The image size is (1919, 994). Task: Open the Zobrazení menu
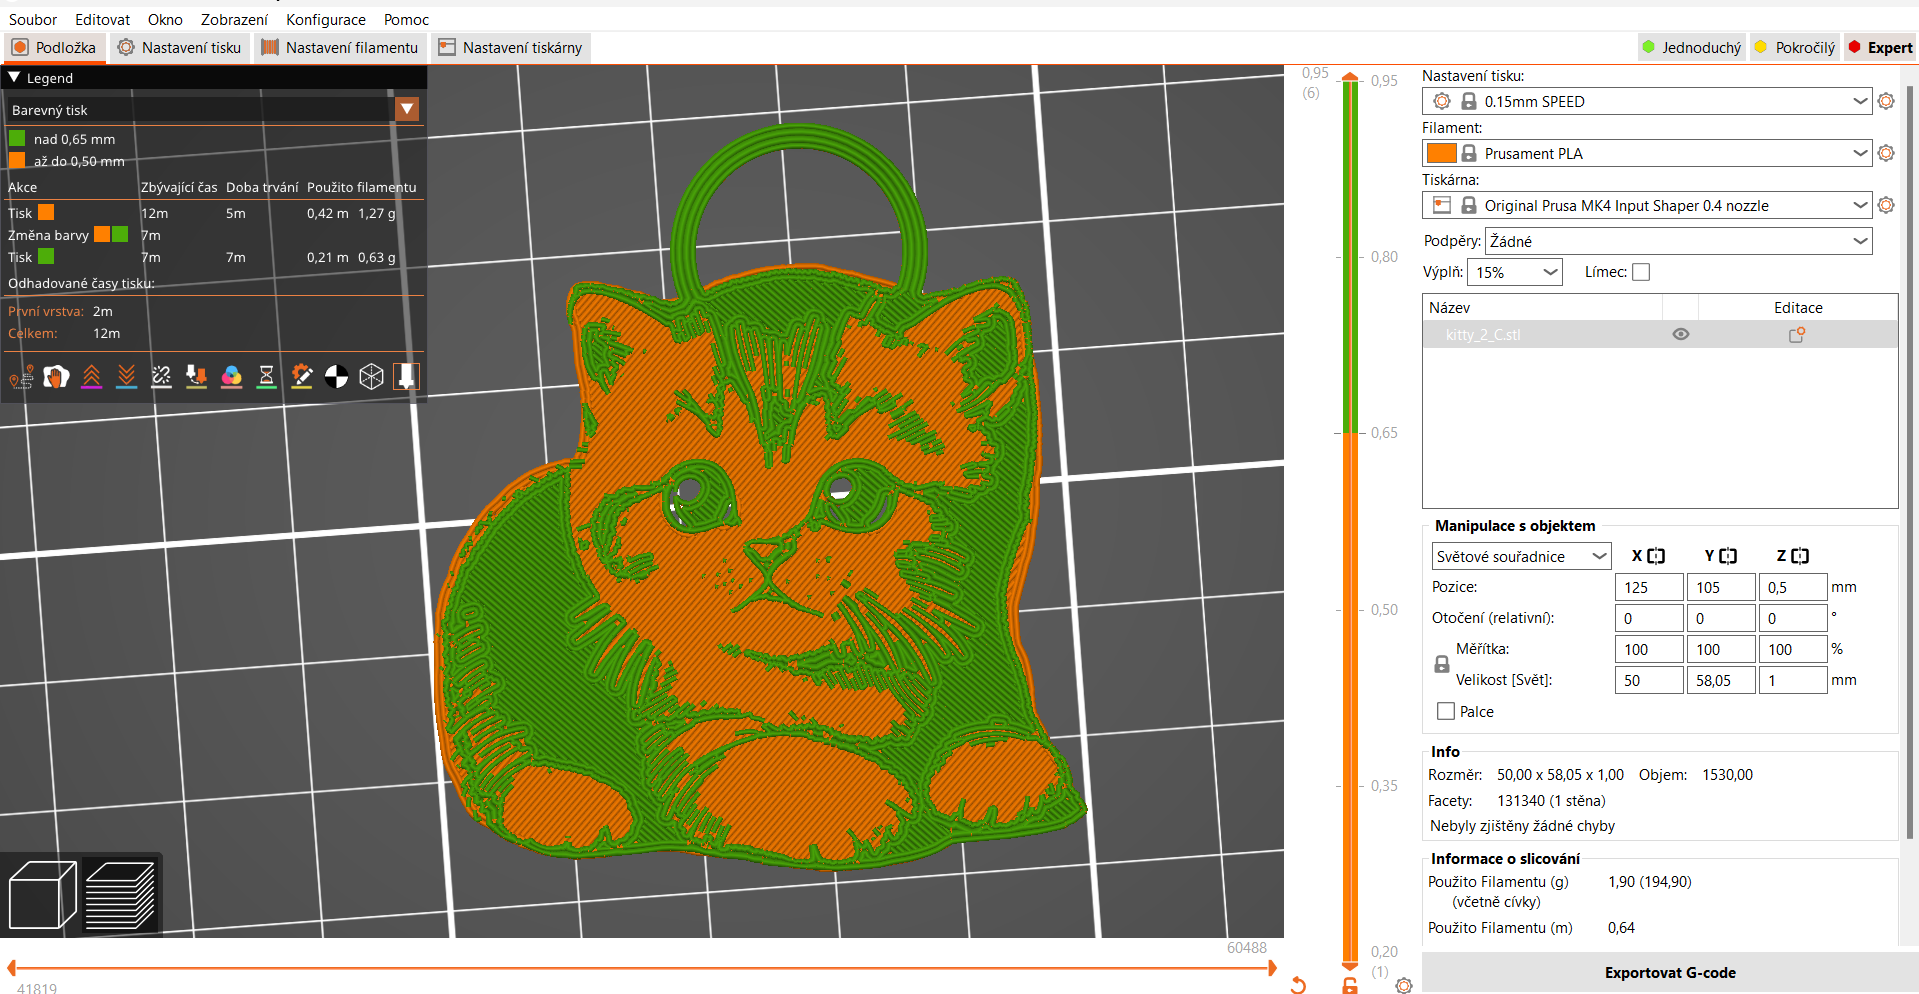(234, 19)
